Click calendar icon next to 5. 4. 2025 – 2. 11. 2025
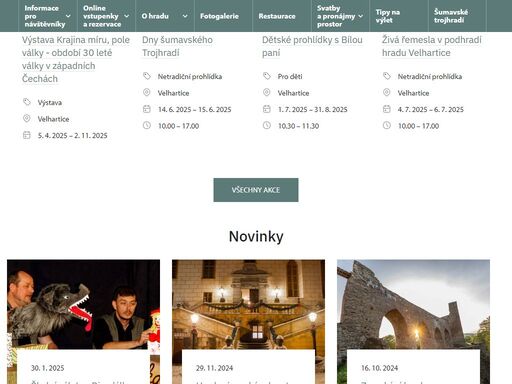The height and width of the screenshot is (384, 512). point(27,135)
